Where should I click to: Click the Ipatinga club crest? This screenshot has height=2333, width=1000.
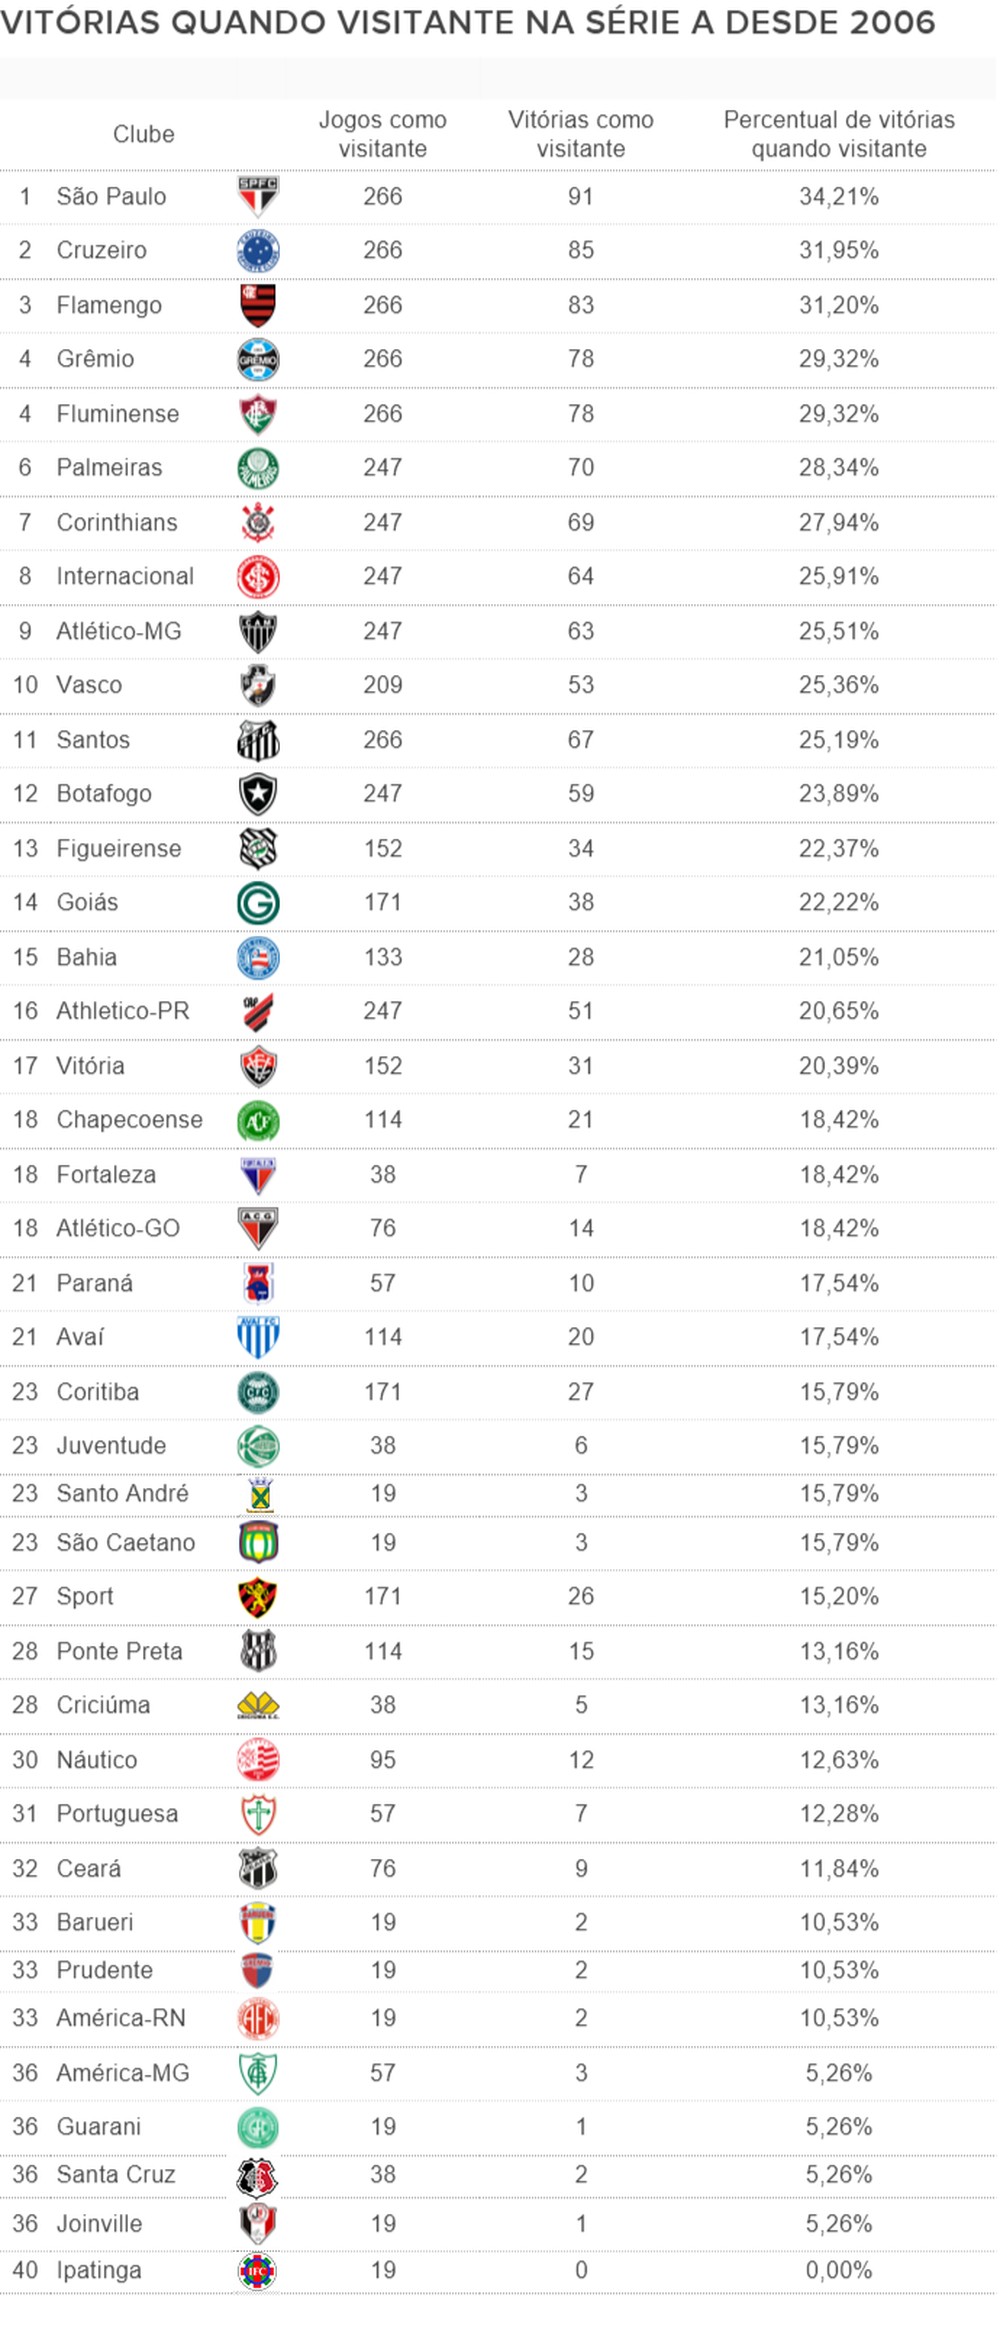[x=258, y=2270]
